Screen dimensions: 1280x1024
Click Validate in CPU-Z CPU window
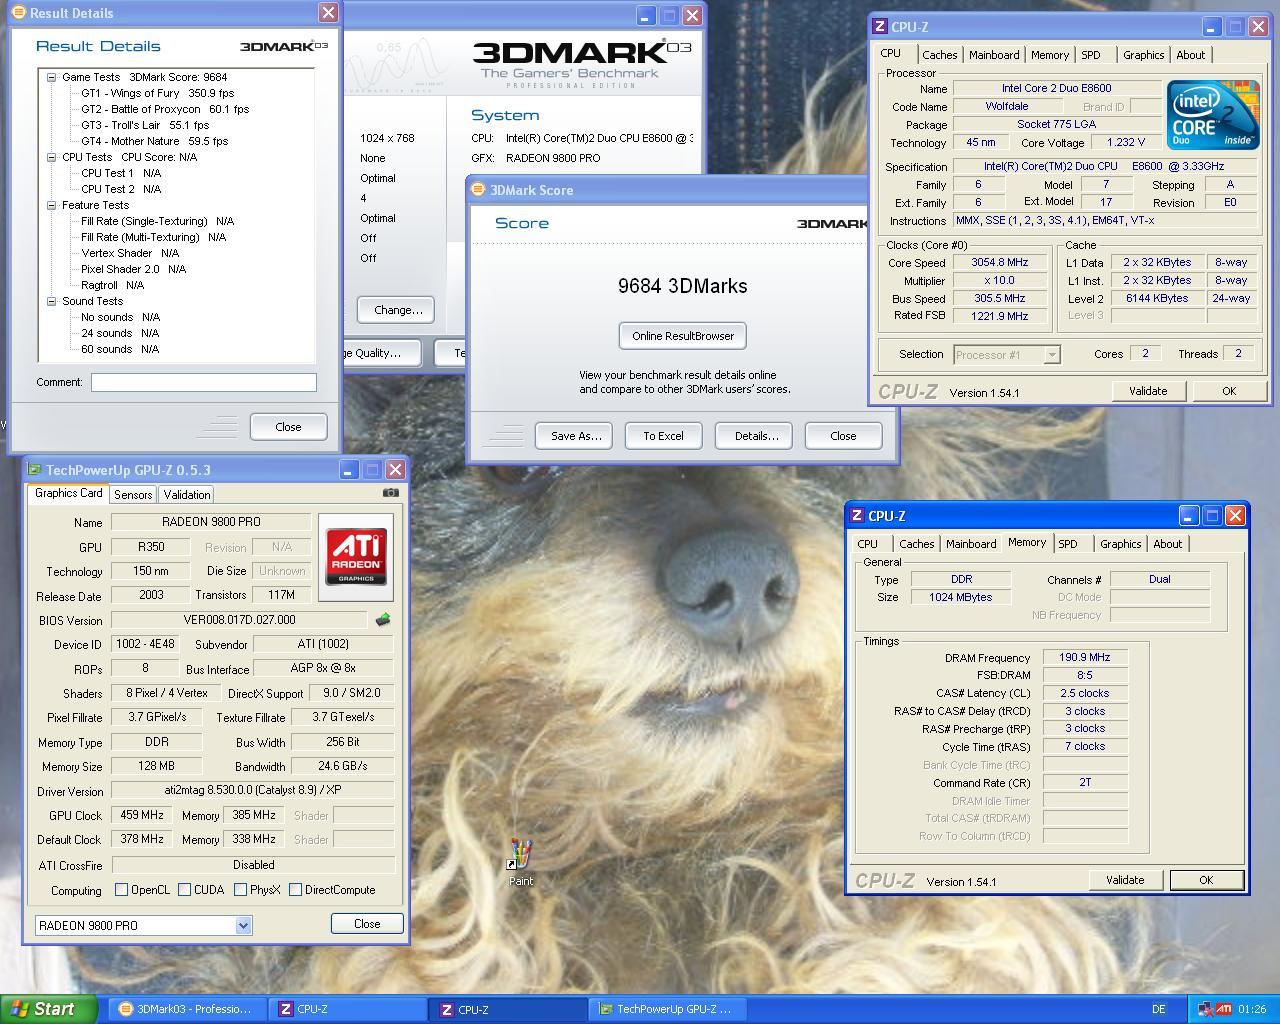[1148, 391]
